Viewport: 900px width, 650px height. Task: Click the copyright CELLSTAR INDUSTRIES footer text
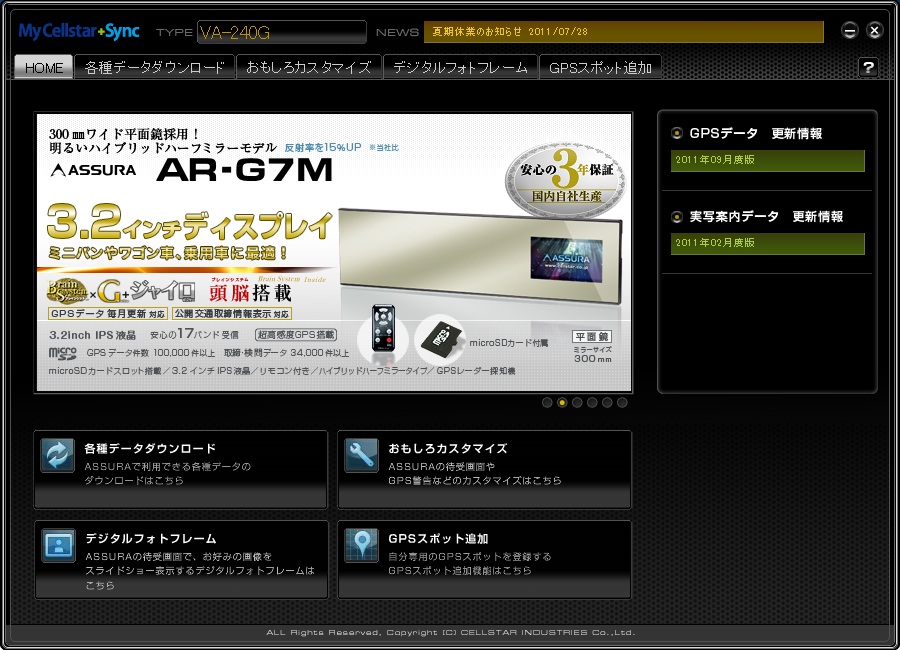[451, 632]
